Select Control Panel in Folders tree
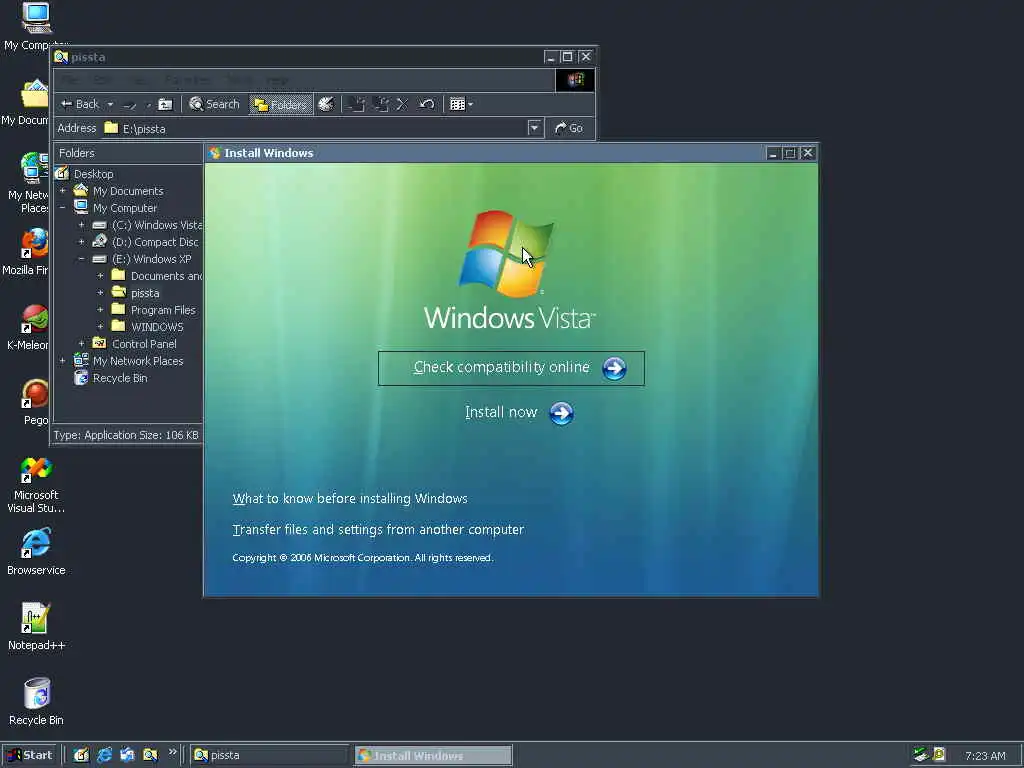 click(144, 344)
